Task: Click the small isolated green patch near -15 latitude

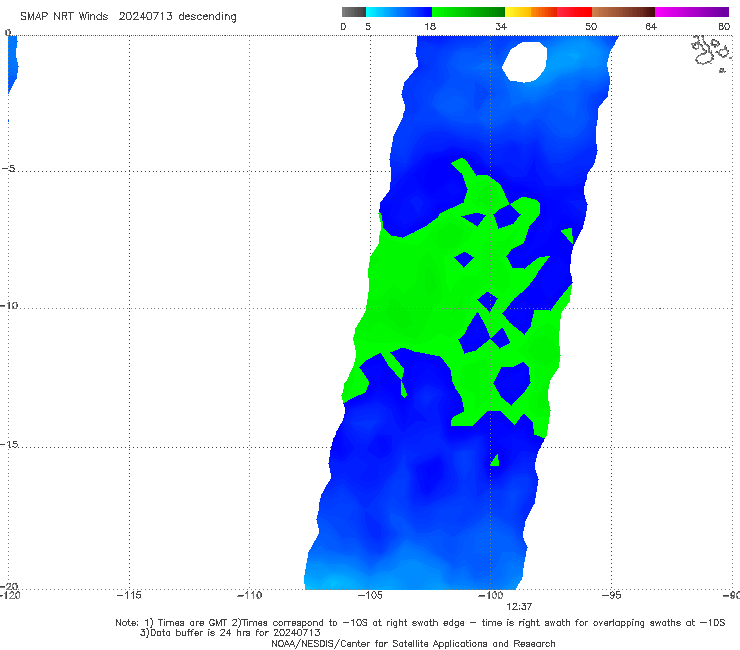Action: click(495, 460)
